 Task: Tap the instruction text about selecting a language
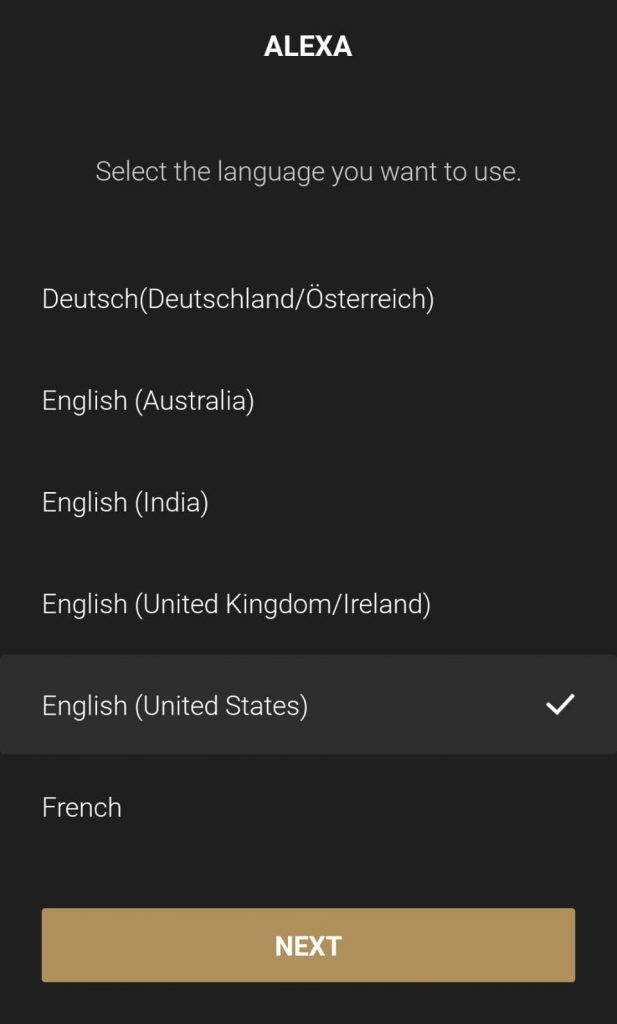[x=308, y=171]
